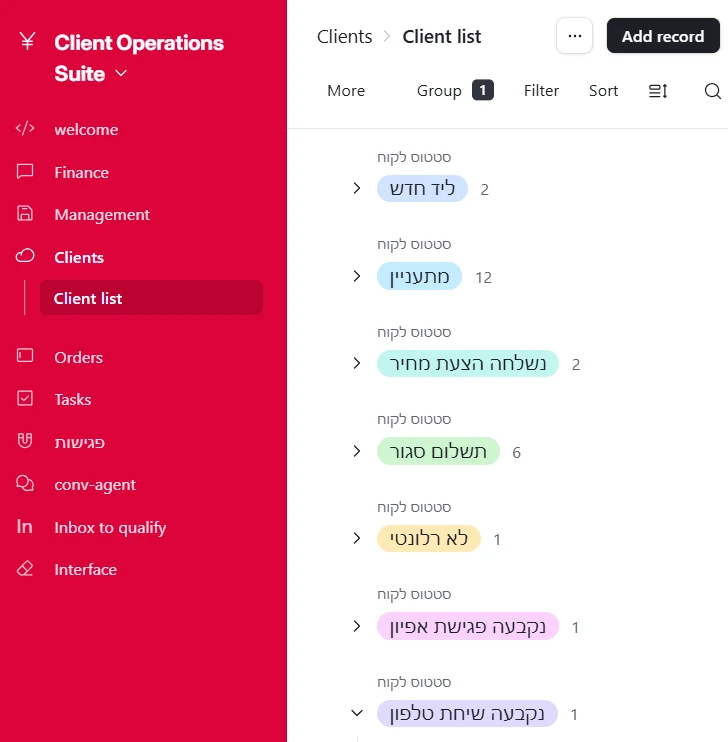Open the Filter options
This screenshot has height=742, width=728.
(541, 90)
